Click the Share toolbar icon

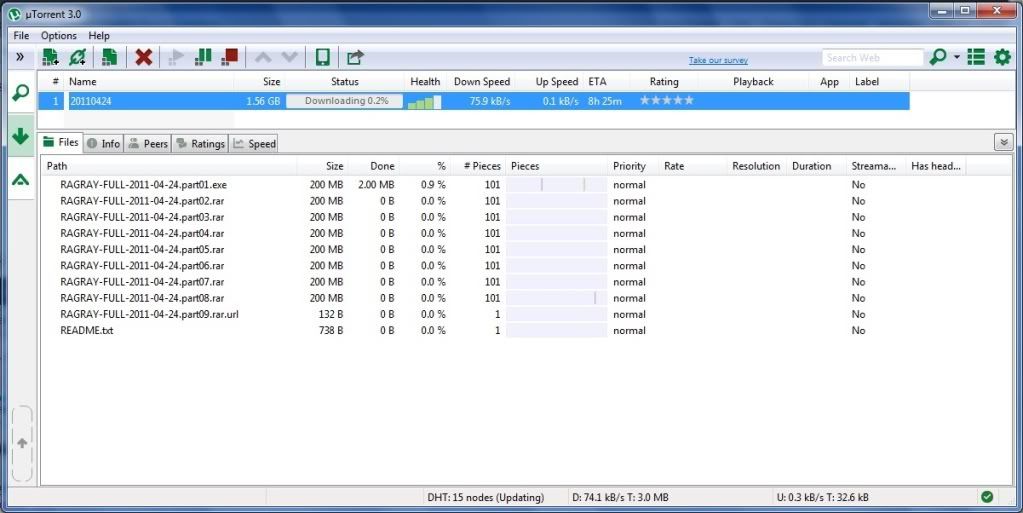354,57
